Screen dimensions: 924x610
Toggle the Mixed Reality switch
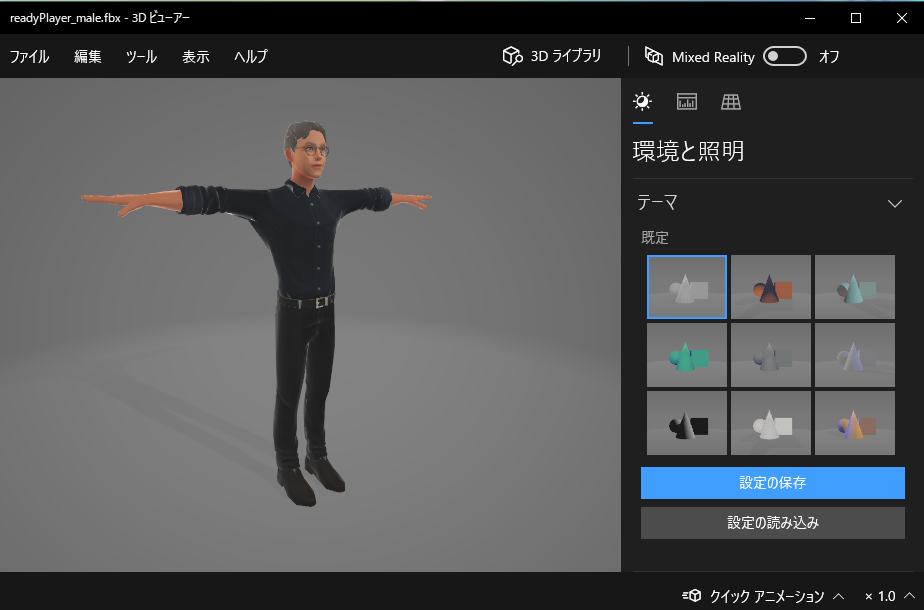tap(784, 57)
